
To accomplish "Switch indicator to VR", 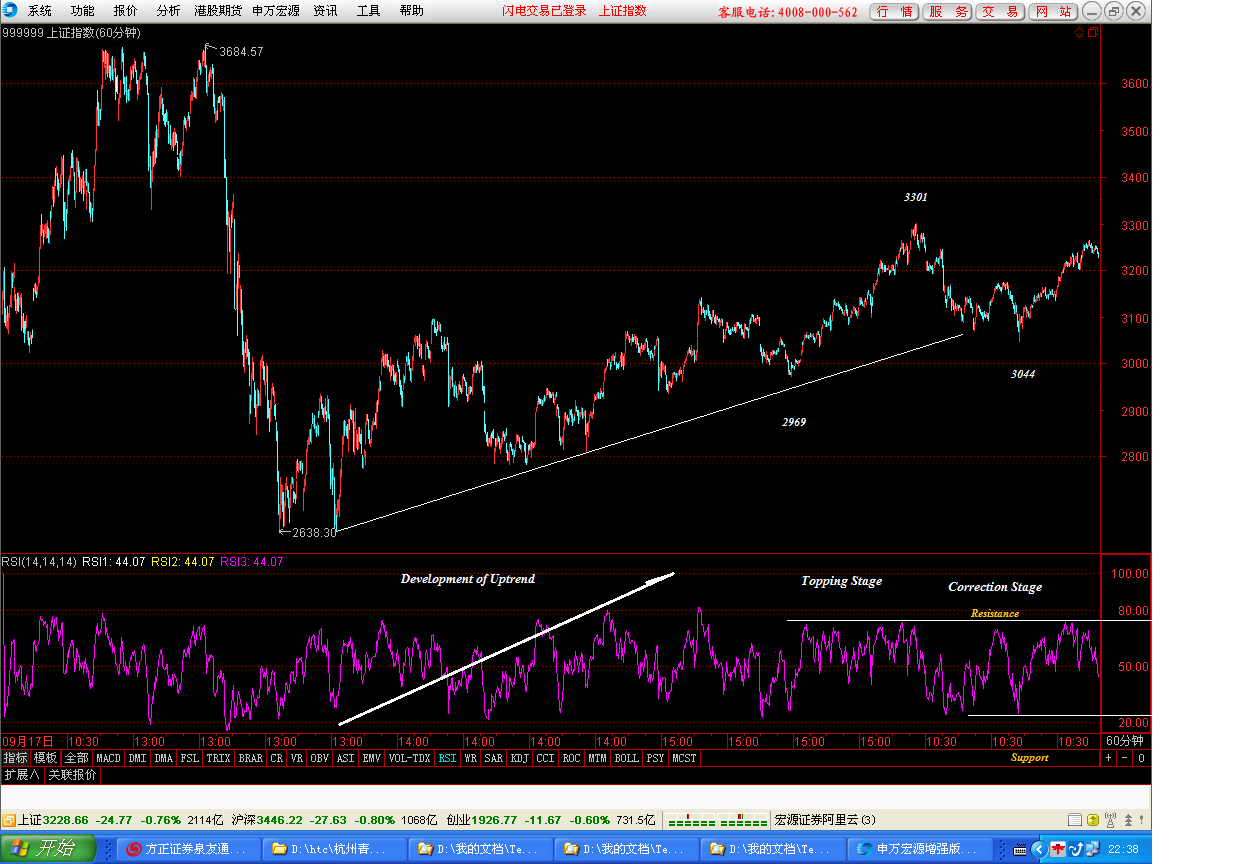I will (296, 758).
